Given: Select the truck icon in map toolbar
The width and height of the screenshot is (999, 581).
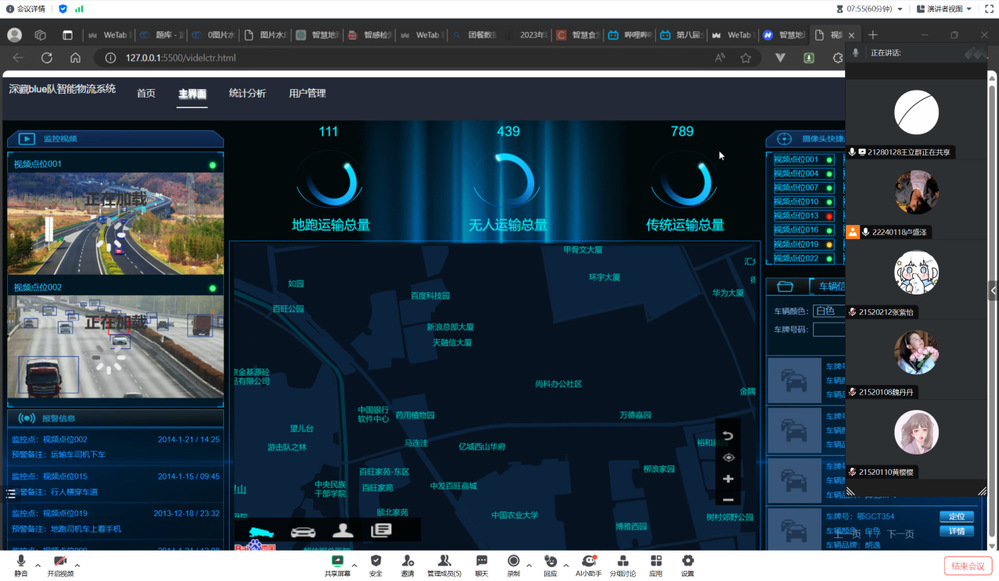Looking at the screenshot, I should point(261,531).
